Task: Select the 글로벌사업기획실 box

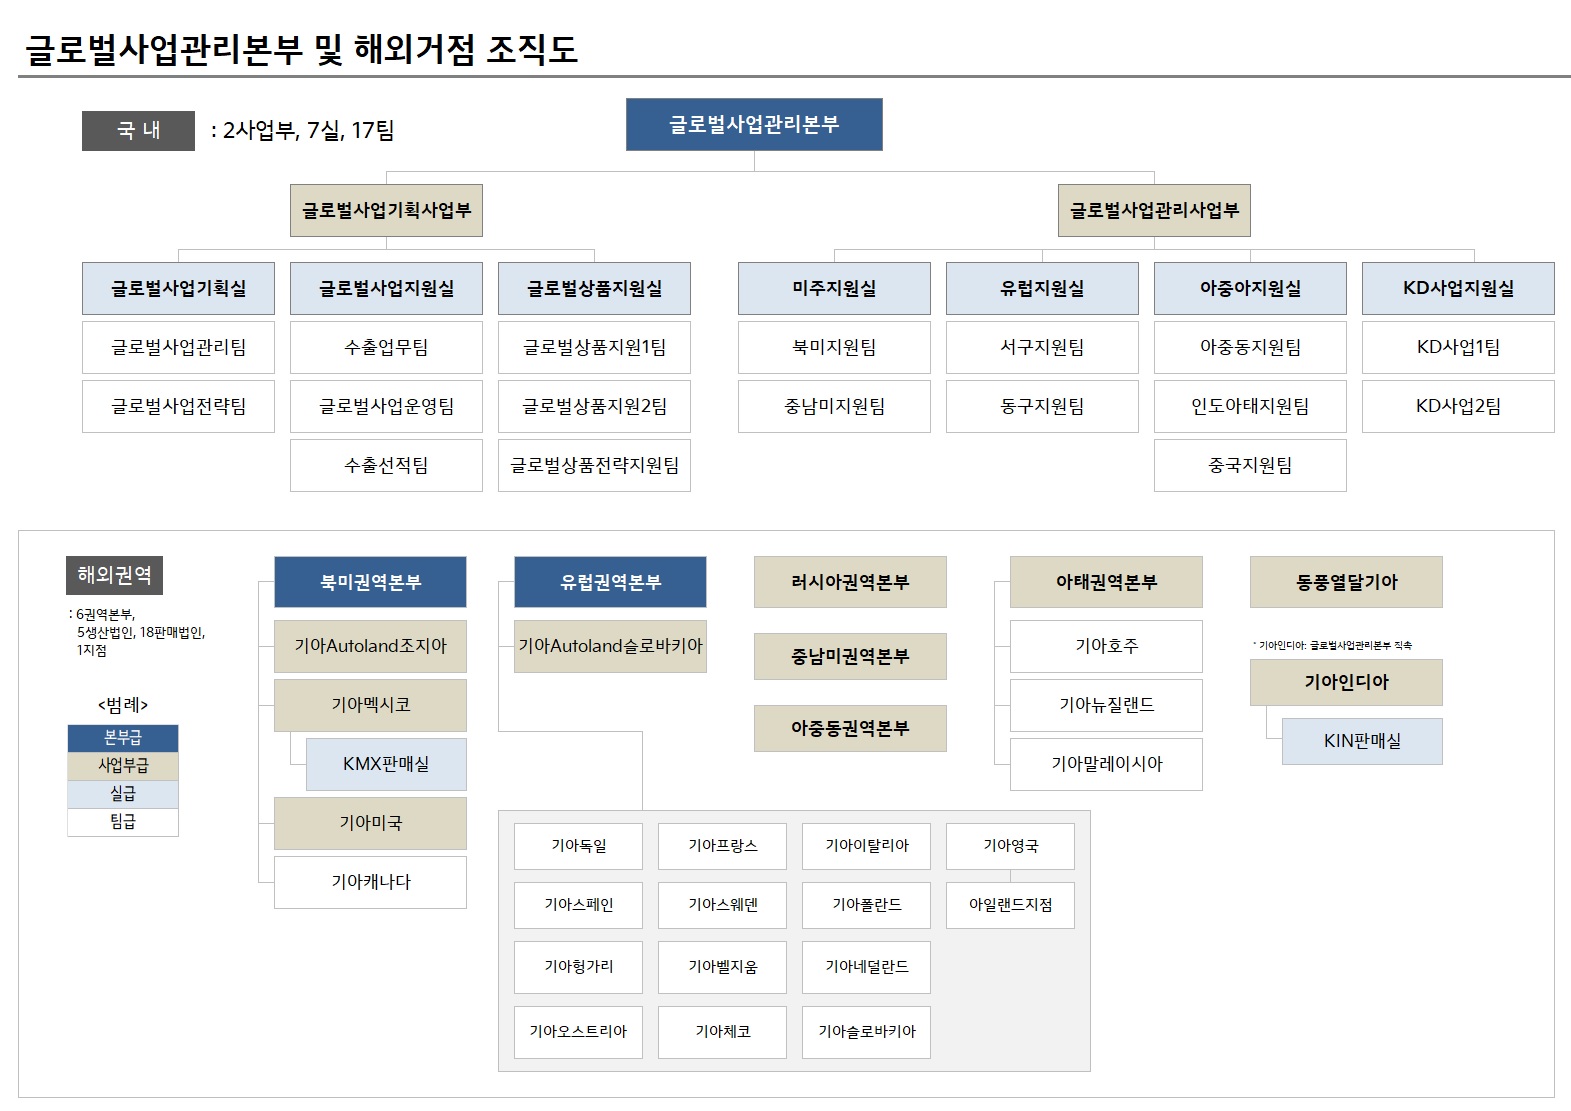Action: [x=178, y=288]
